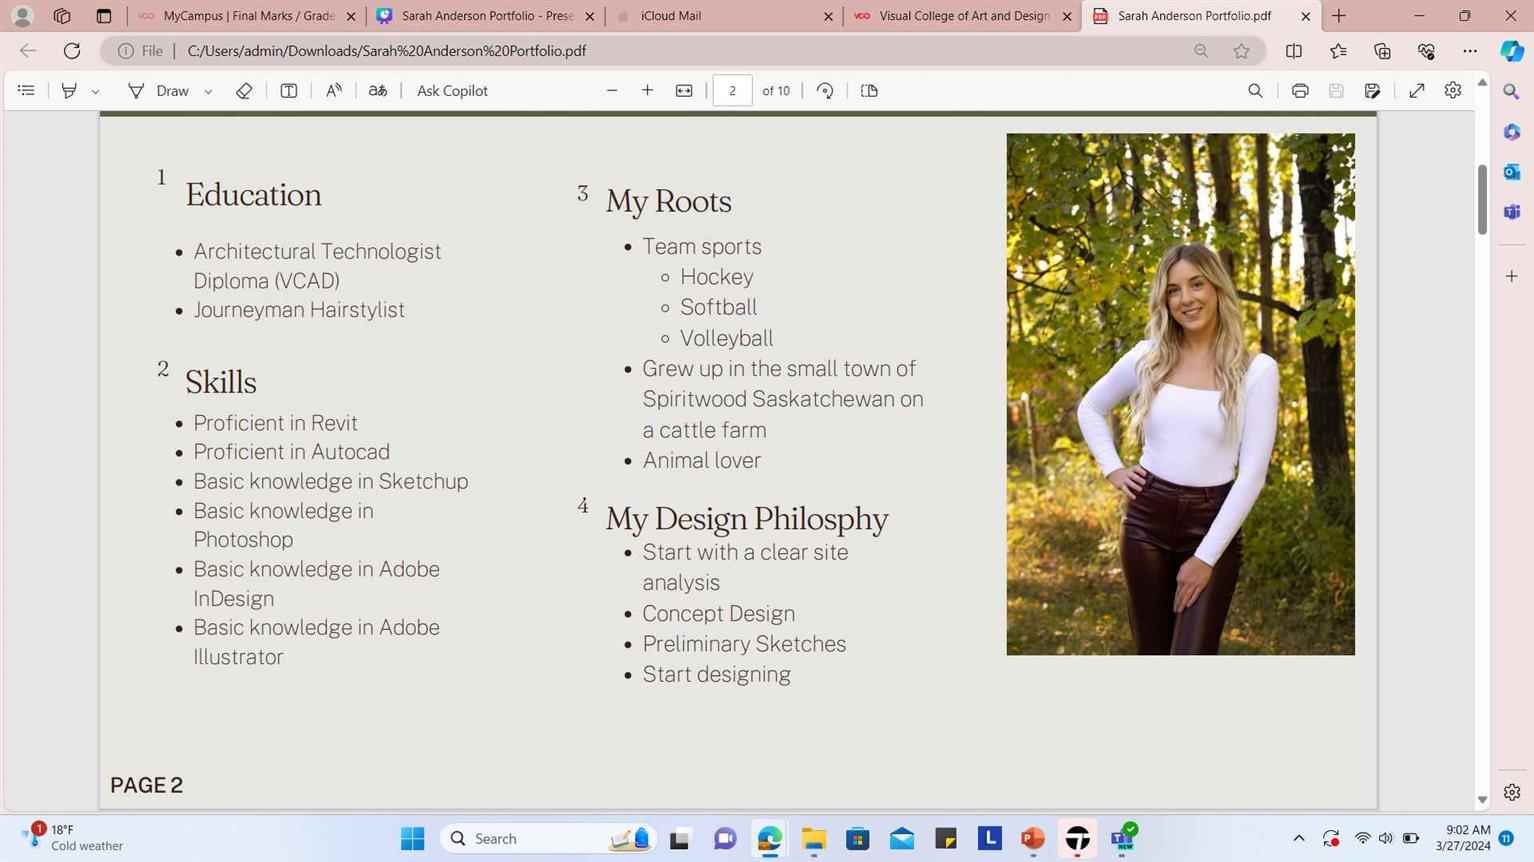Search within the PDF document

[x=1255, y=91]
